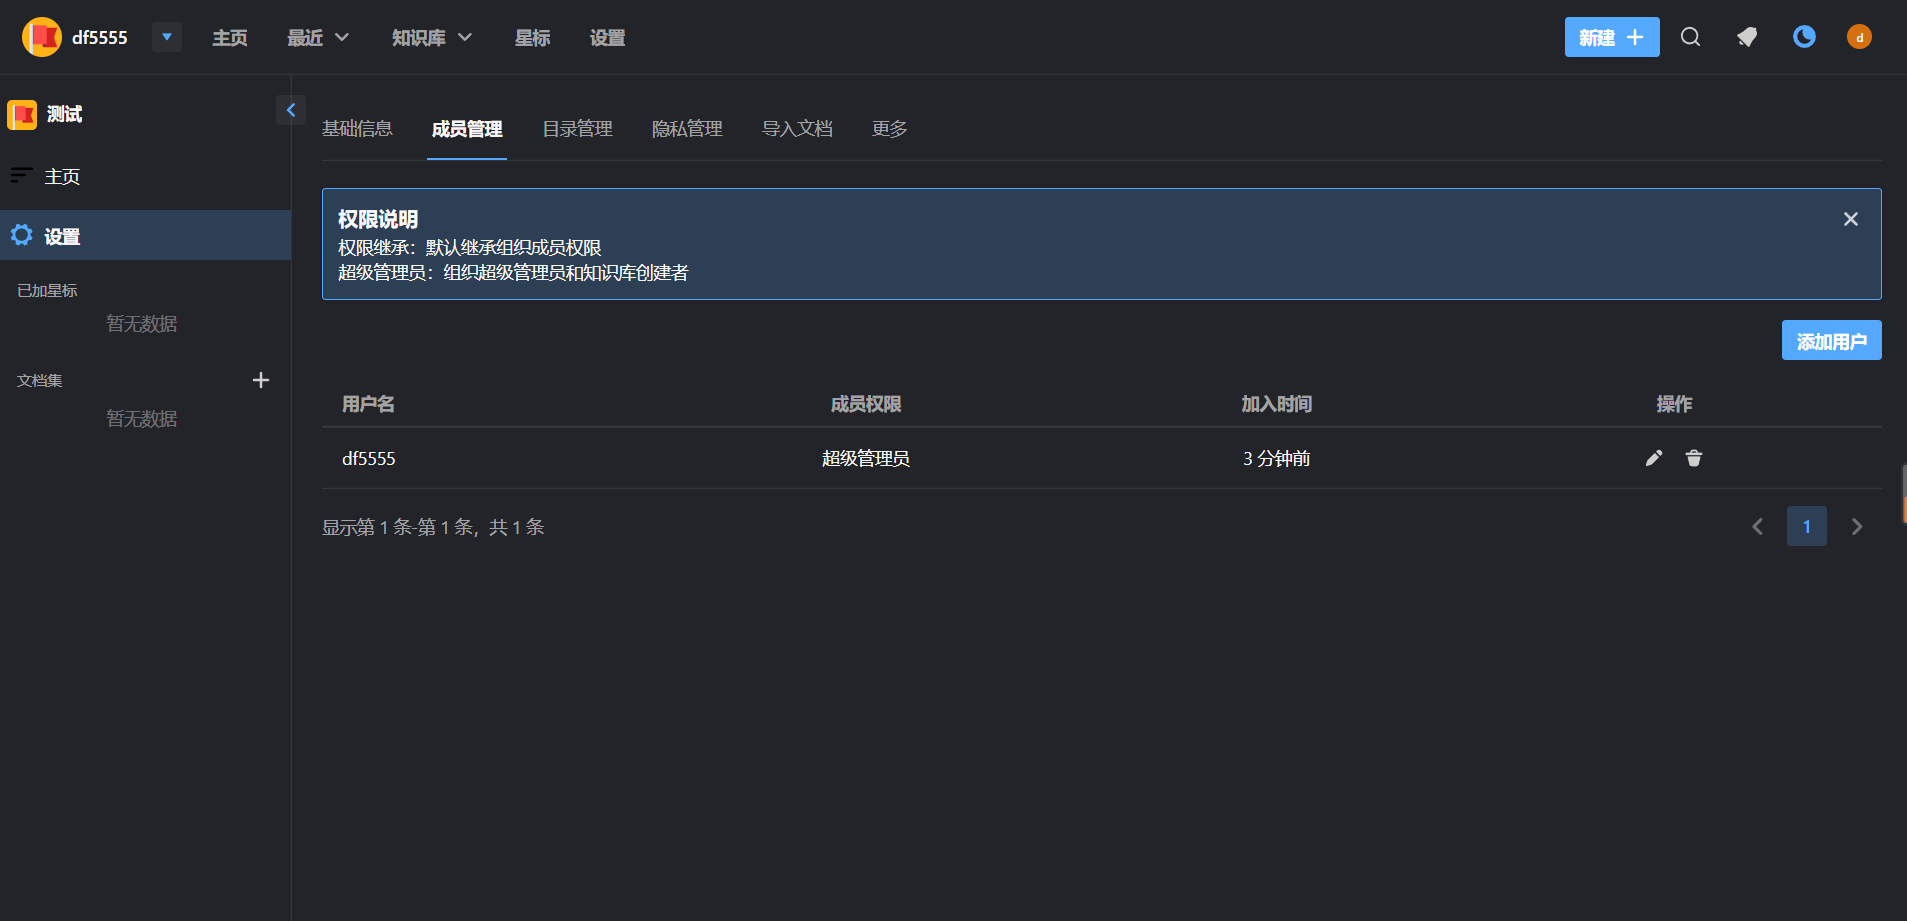This screenshot has width=1907, height=921.
Task: Expand the df5555 organization dropdown arrow
Action: point(166,37)
